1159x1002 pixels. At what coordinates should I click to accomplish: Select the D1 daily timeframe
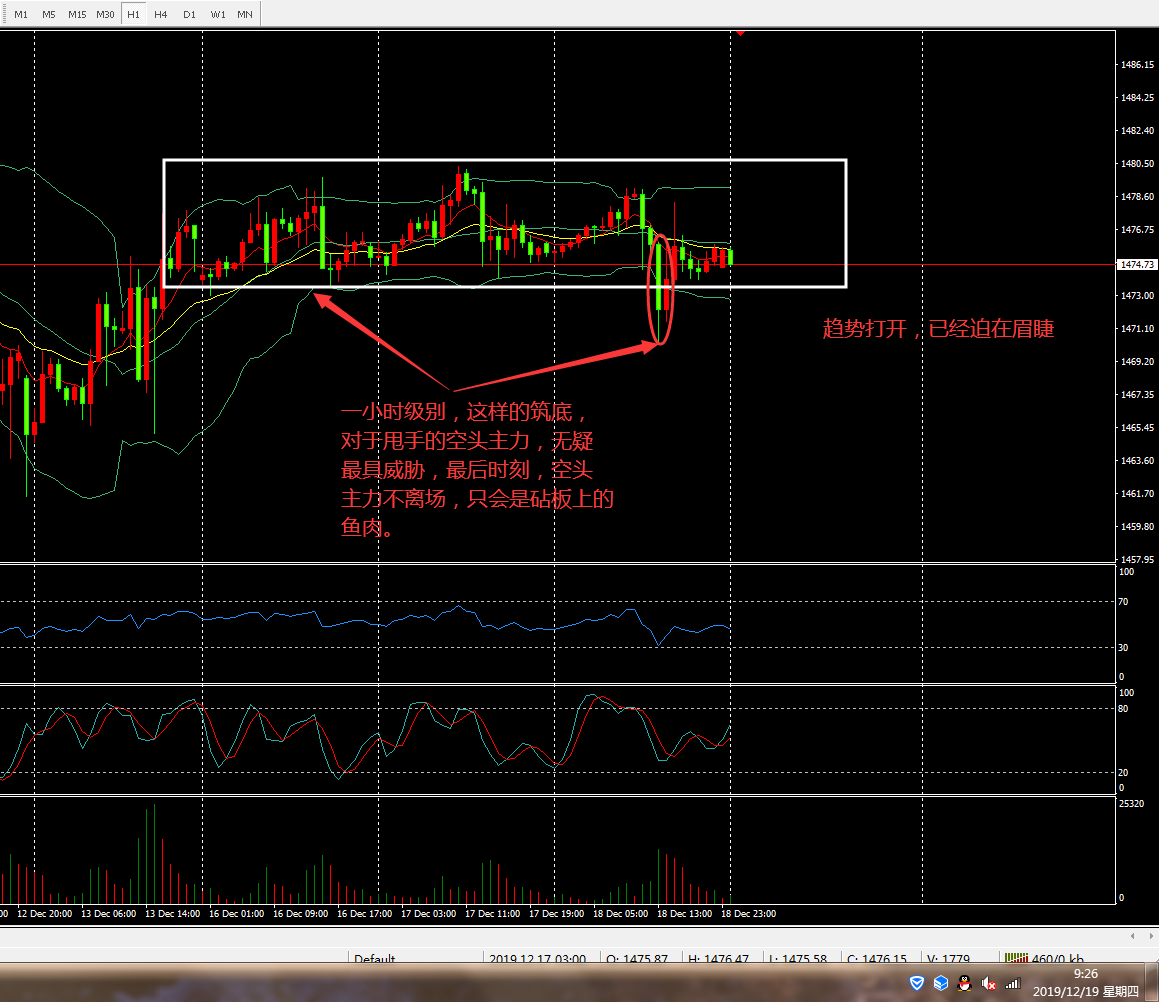[189, 15]
